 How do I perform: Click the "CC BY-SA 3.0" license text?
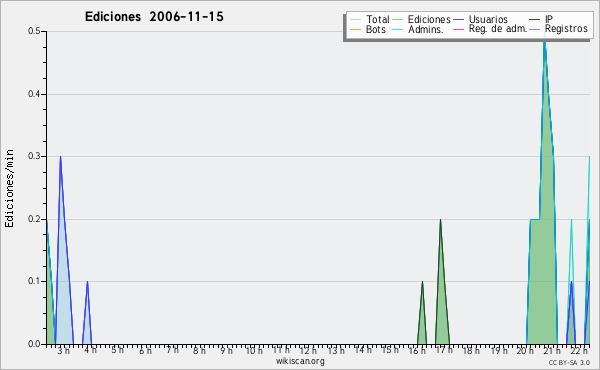(x=569, y=363)
